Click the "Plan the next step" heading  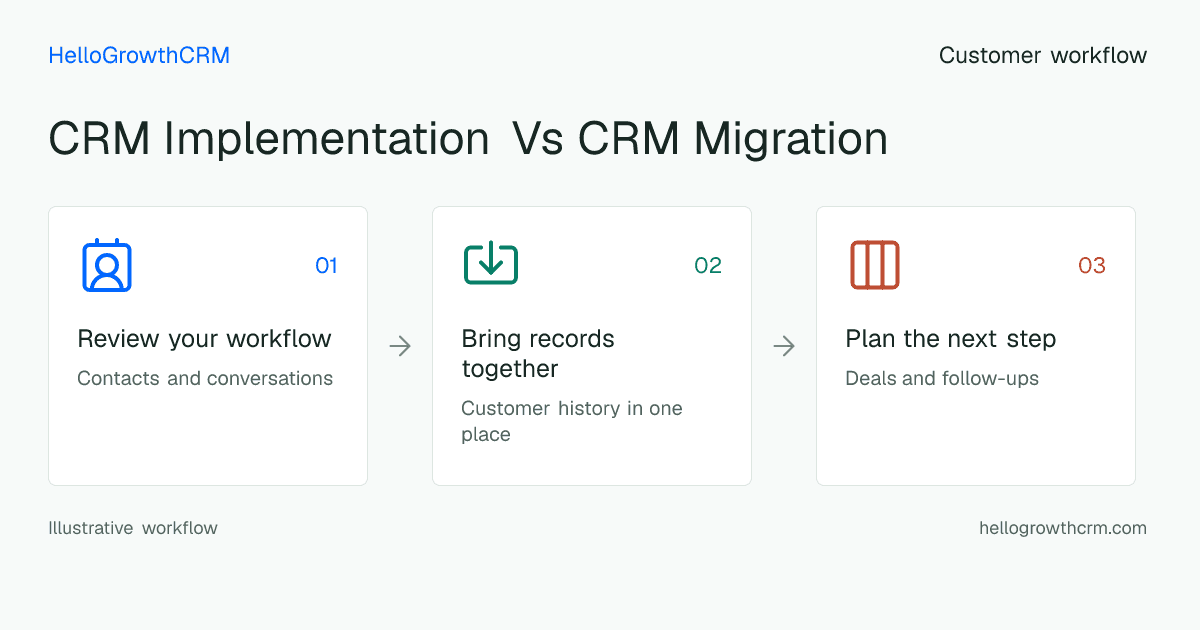coord(951,339)
